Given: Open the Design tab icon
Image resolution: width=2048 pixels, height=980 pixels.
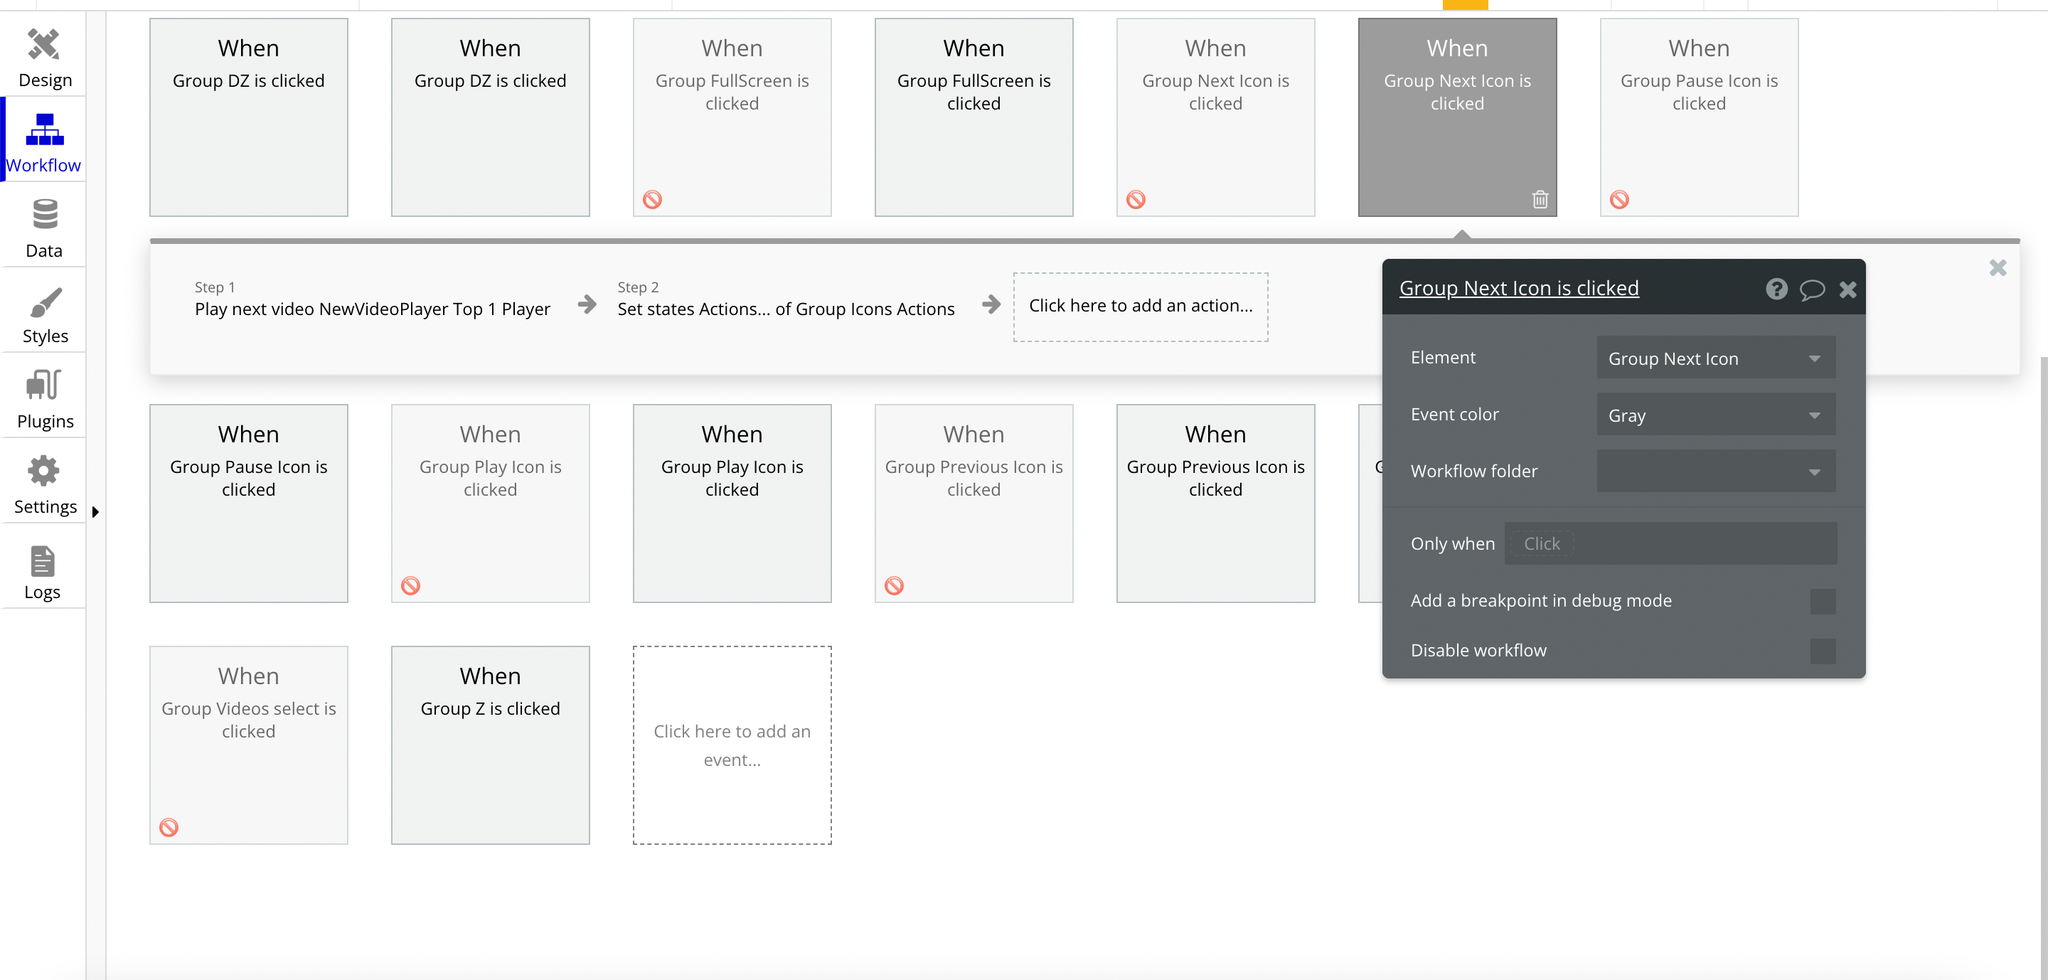Looking at the screenshot, I should coord(44,45).
